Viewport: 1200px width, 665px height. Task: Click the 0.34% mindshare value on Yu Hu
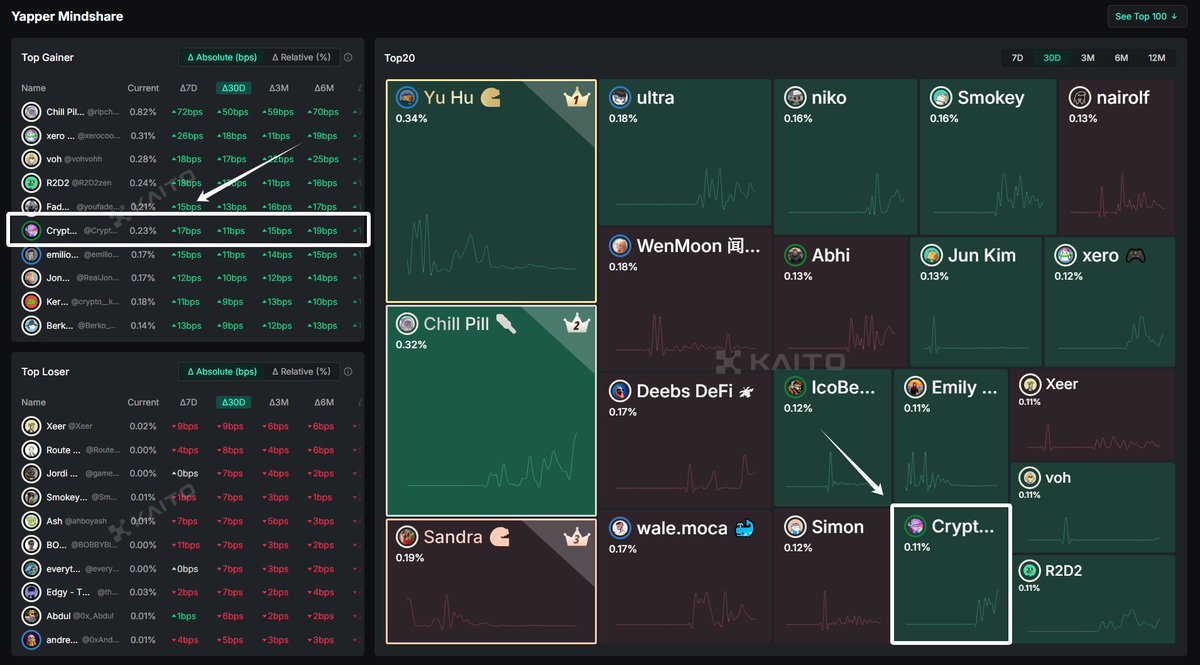pyautogui.click(x=411, y=119)
